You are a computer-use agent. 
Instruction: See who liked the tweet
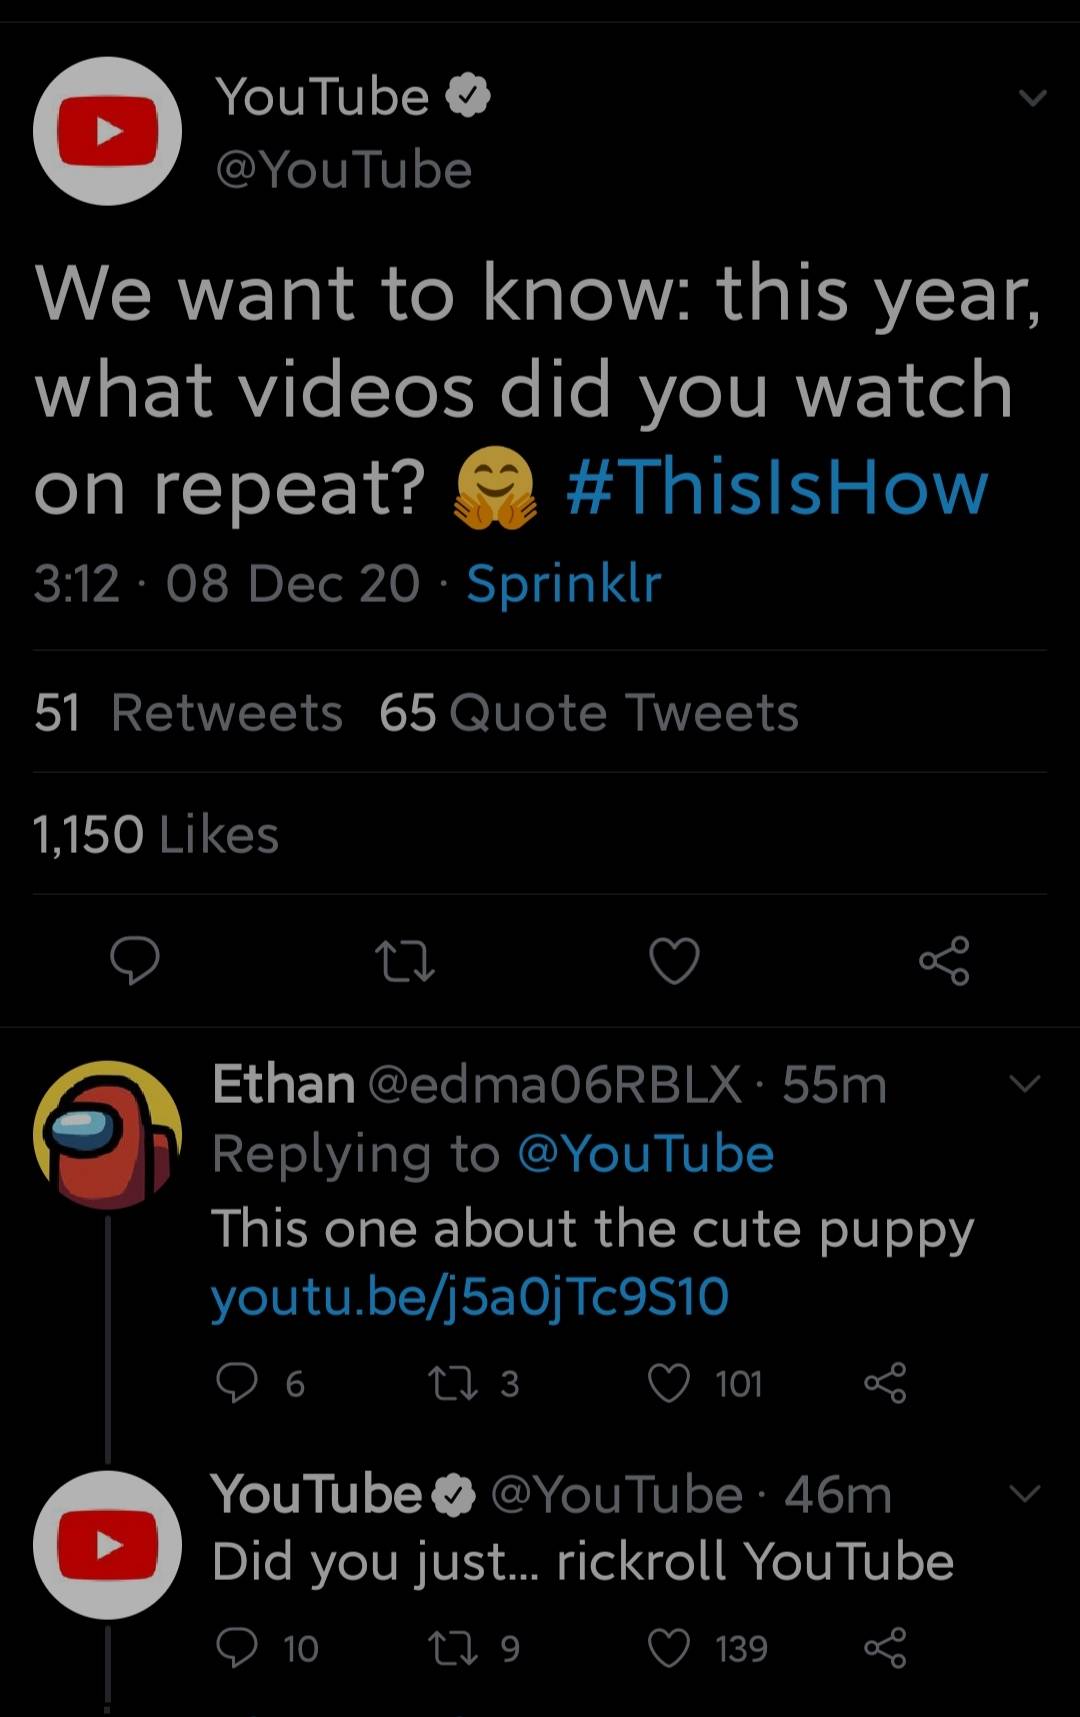(x=156, y=833)
